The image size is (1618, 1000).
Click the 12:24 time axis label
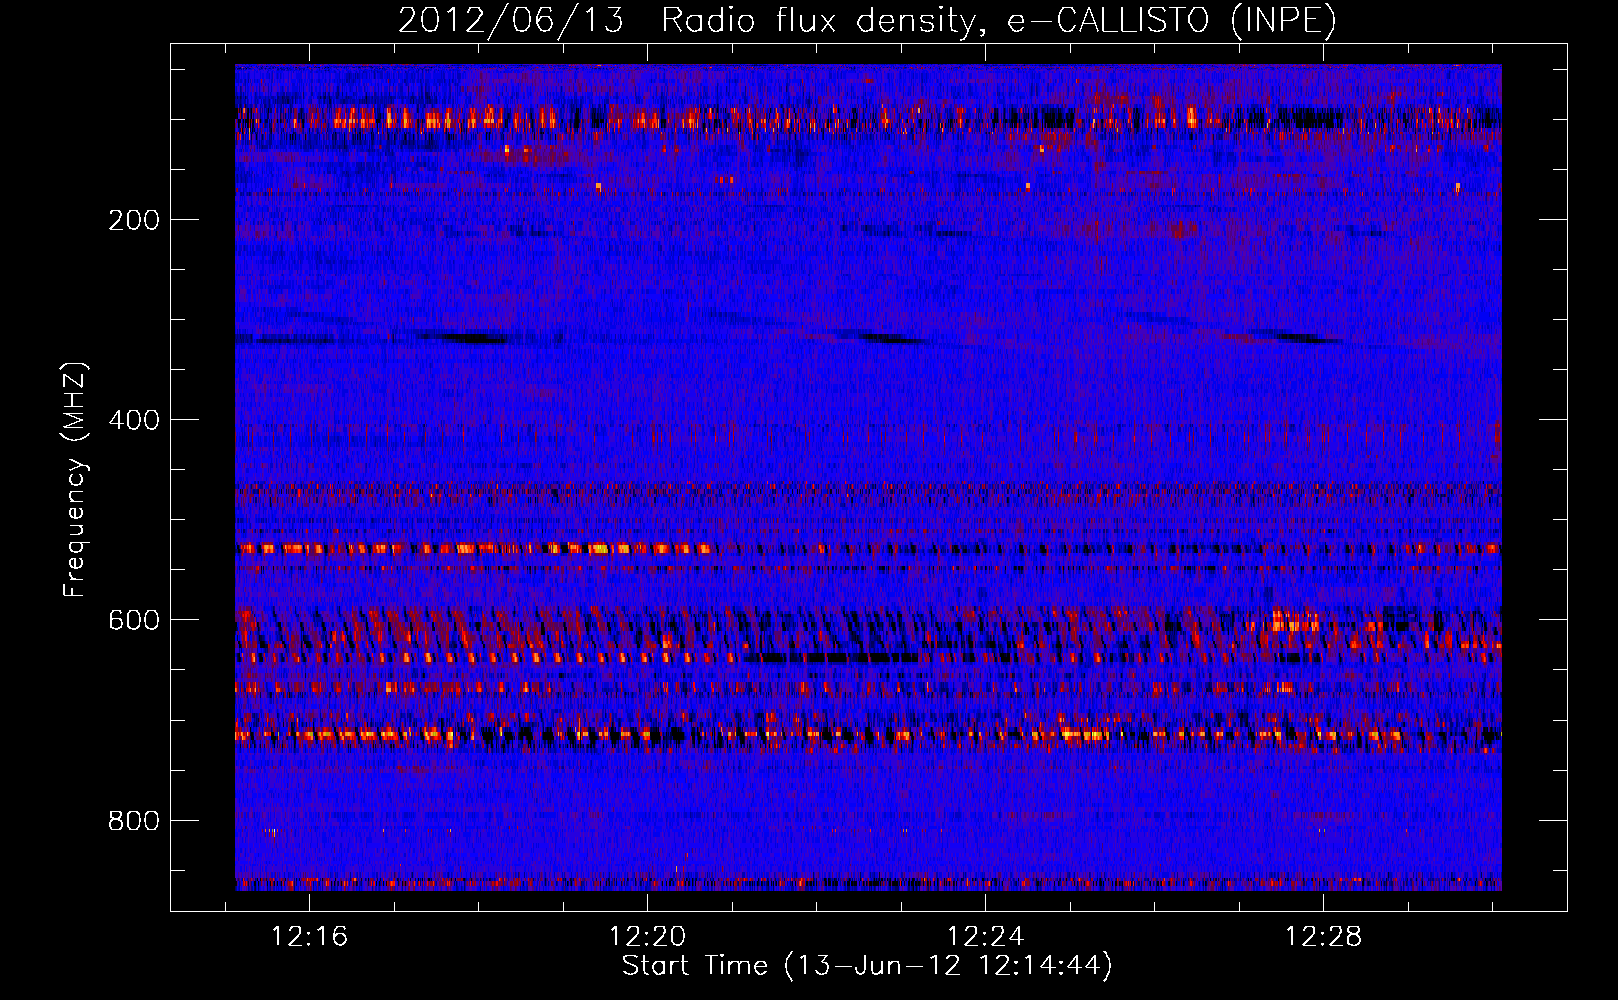pos(985,936)
